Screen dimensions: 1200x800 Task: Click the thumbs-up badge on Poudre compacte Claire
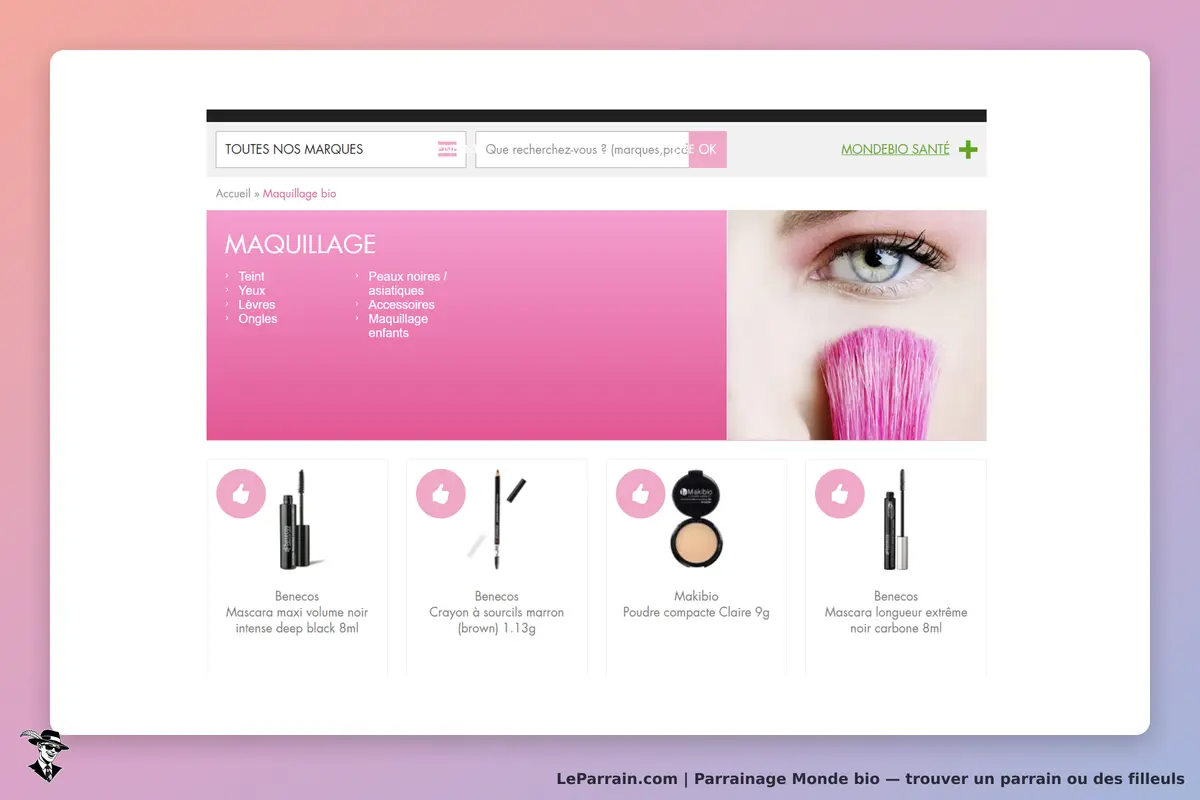[x=640, y=493]
